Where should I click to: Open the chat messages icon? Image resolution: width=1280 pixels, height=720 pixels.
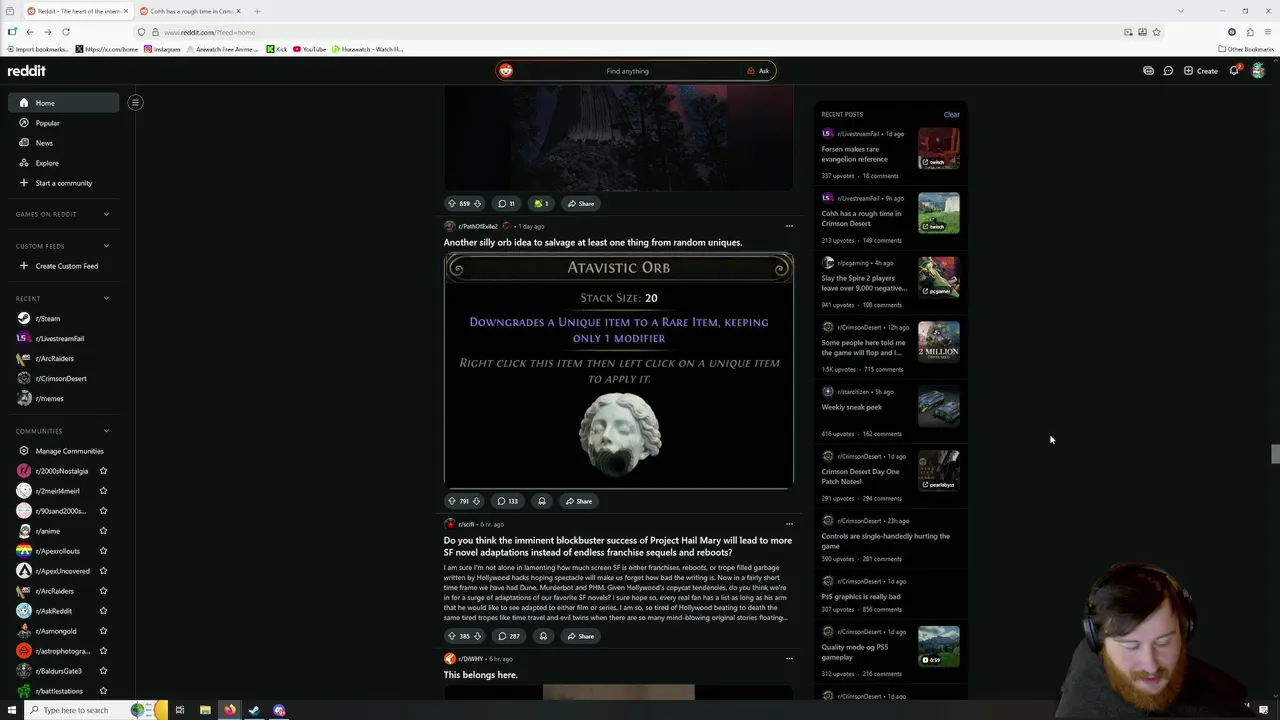pyautogui.click(x=1168, y=71)
